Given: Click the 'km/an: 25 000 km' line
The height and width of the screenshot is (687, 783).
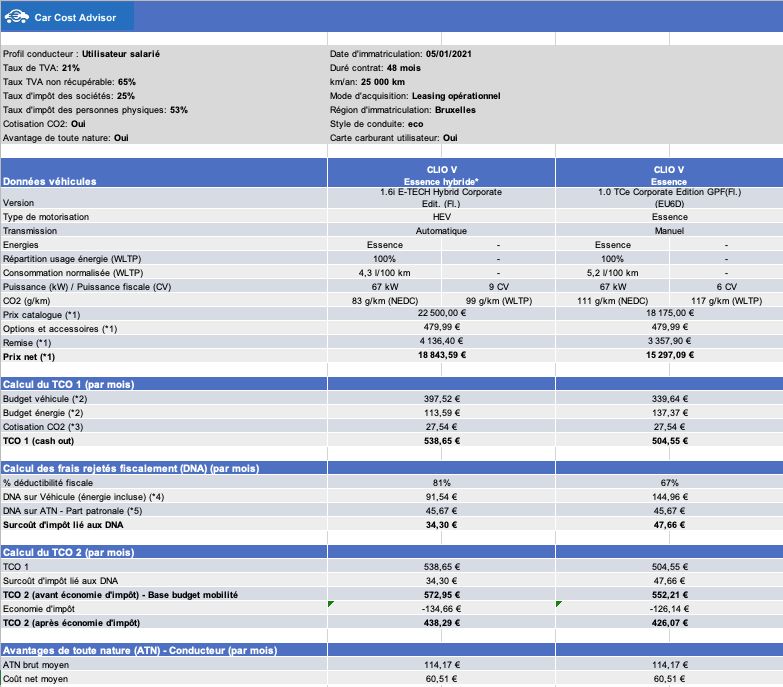Looking at the screenshot, I should 367,82.
